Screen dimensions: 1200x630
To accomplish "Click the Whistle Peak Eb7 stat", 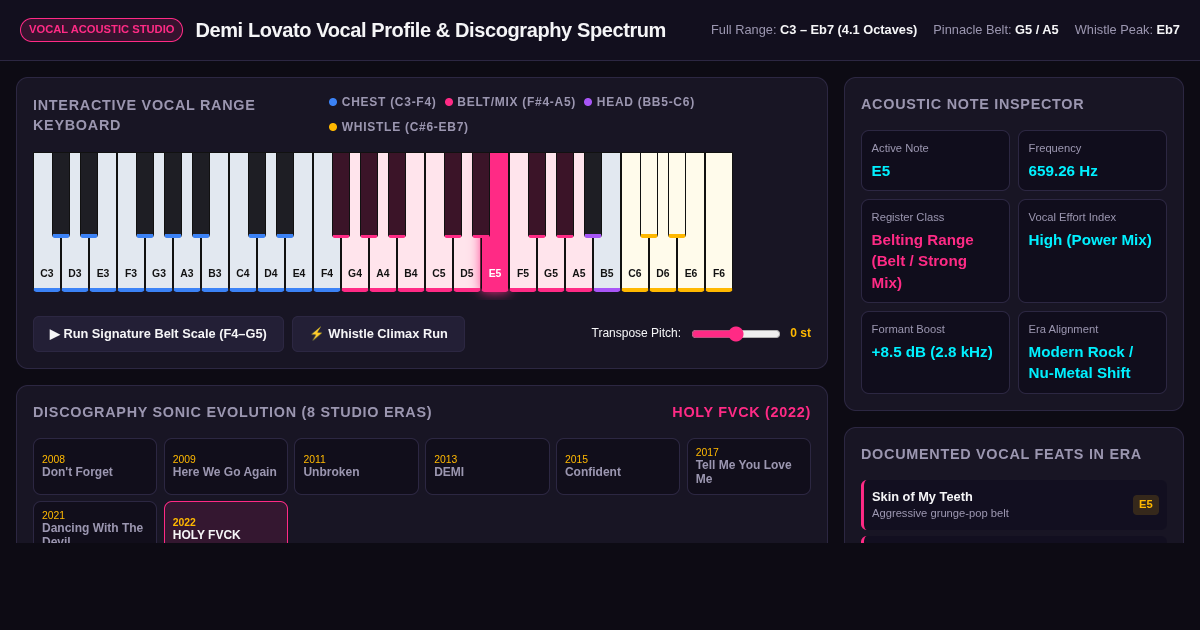I will coord(1127,30).
